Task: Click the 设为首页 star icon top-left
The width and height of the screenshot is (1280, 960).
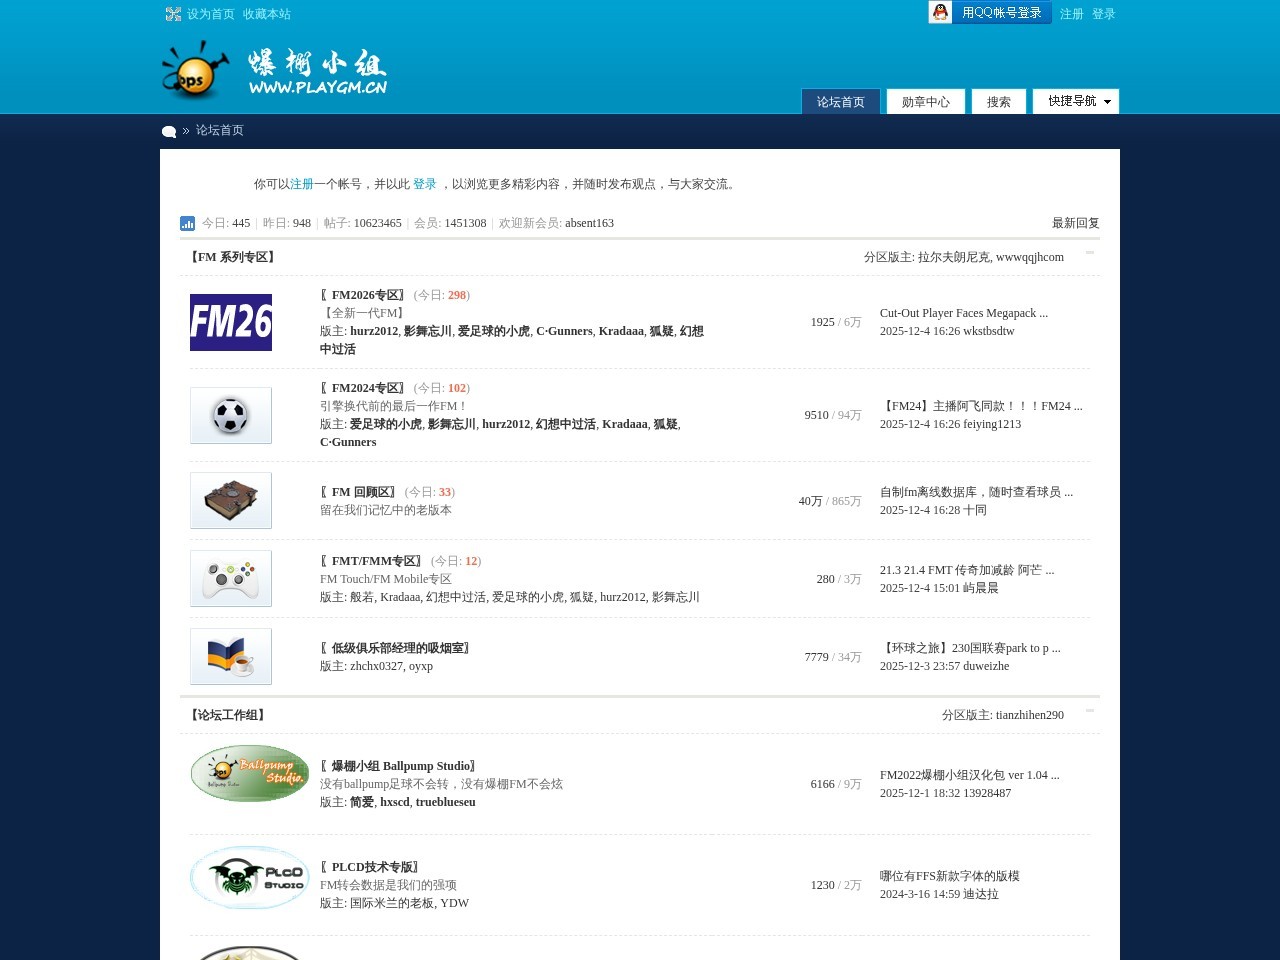Action: pyautogui.click(x=173, y=13)
